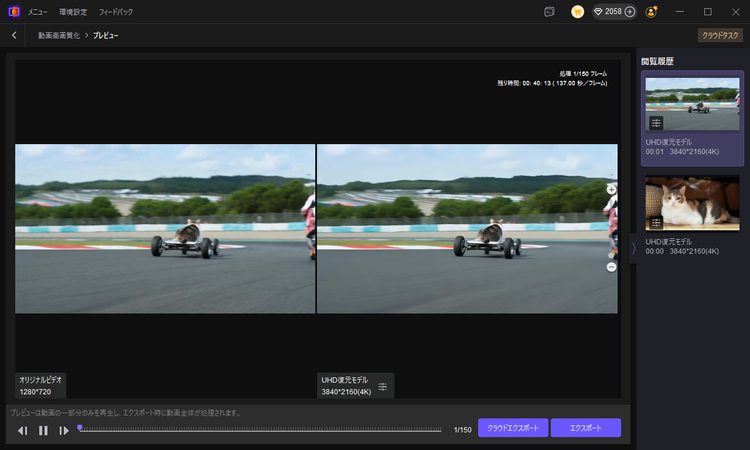Screen dimensions: 750x450
Task: Open settings icon on cat thumbnail
Action: (x=656, y=223)
